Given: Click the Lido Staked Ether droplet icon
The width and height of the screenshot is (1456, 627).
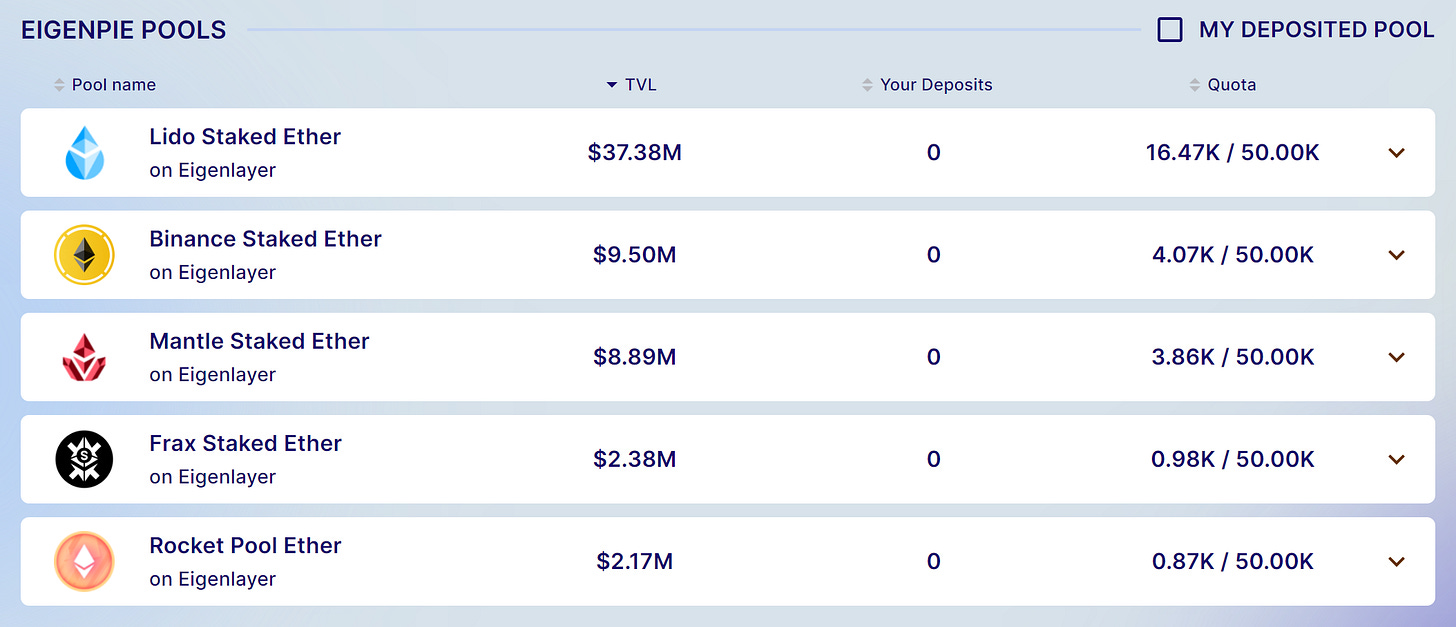Looking at the screenshot, I should [x=84, y=153].
